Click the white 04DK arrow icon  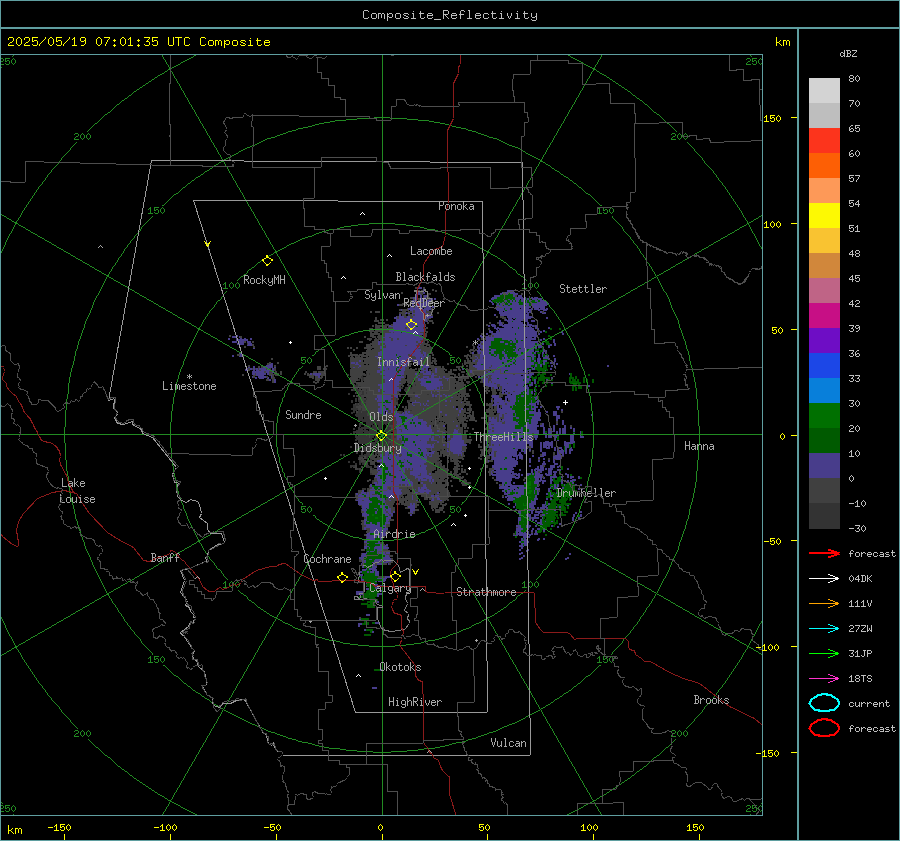824,578
